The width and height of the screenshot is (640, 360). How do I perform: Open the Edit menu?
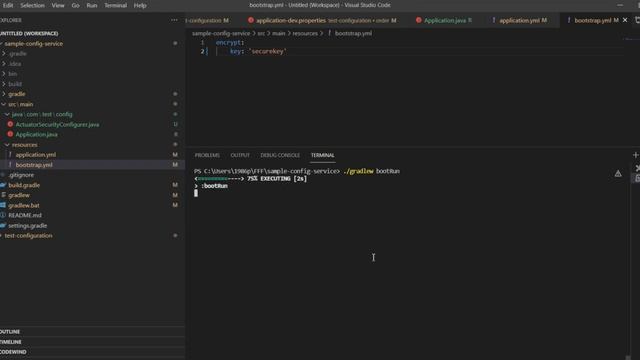click(x=8, y=5)
